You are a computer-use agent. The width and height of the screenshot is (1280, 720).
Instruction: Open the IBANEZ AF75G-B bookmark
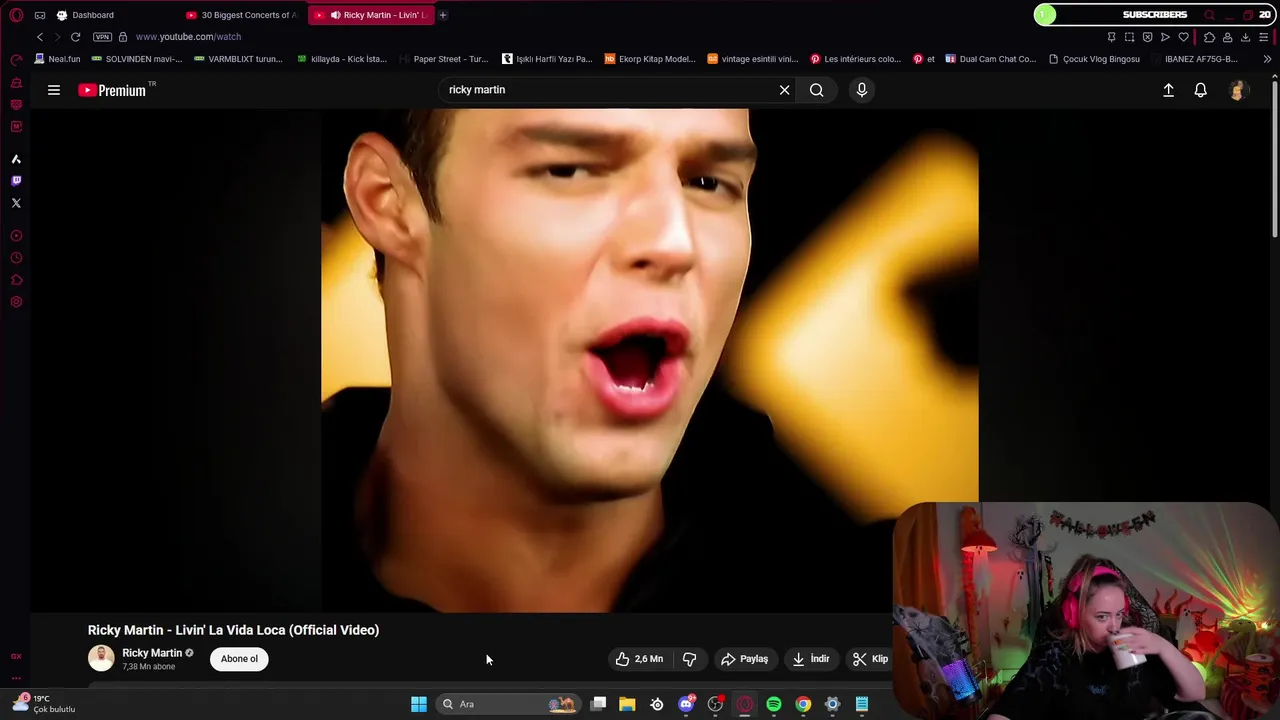[1194, 59]
